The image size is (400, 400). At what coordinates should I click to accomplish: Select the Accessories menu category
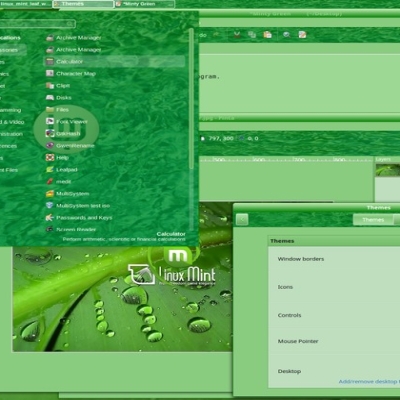pos(13,50)
